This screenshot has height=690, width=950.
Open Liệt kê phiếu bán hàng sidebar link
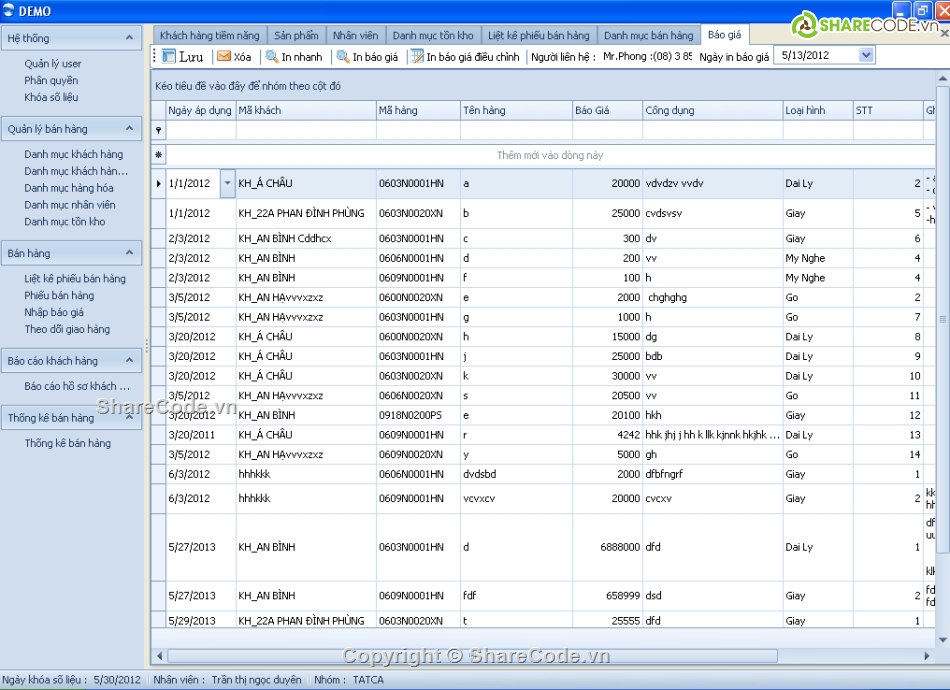(75, 279)
